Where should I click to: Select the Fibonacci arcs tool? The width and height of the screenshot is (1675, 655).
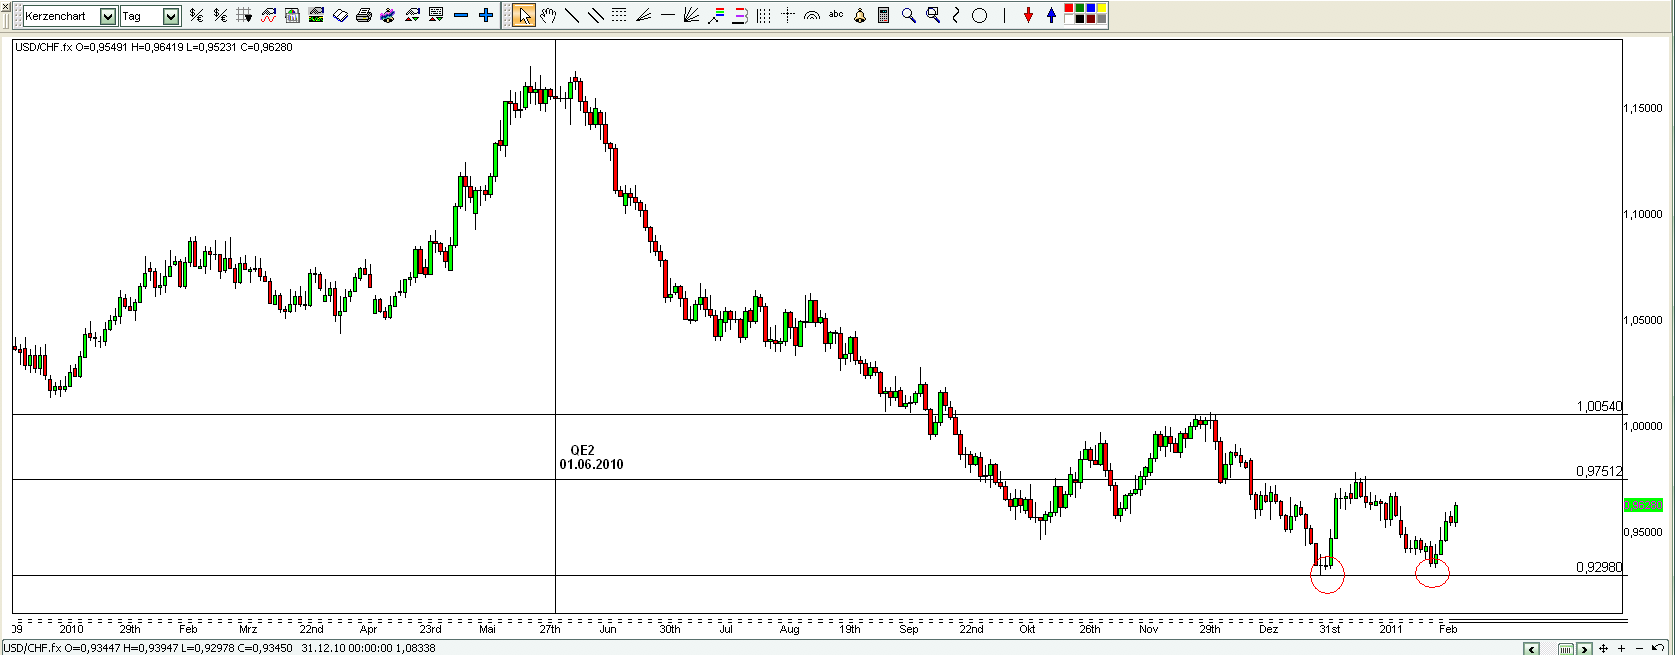coord(812,15)
